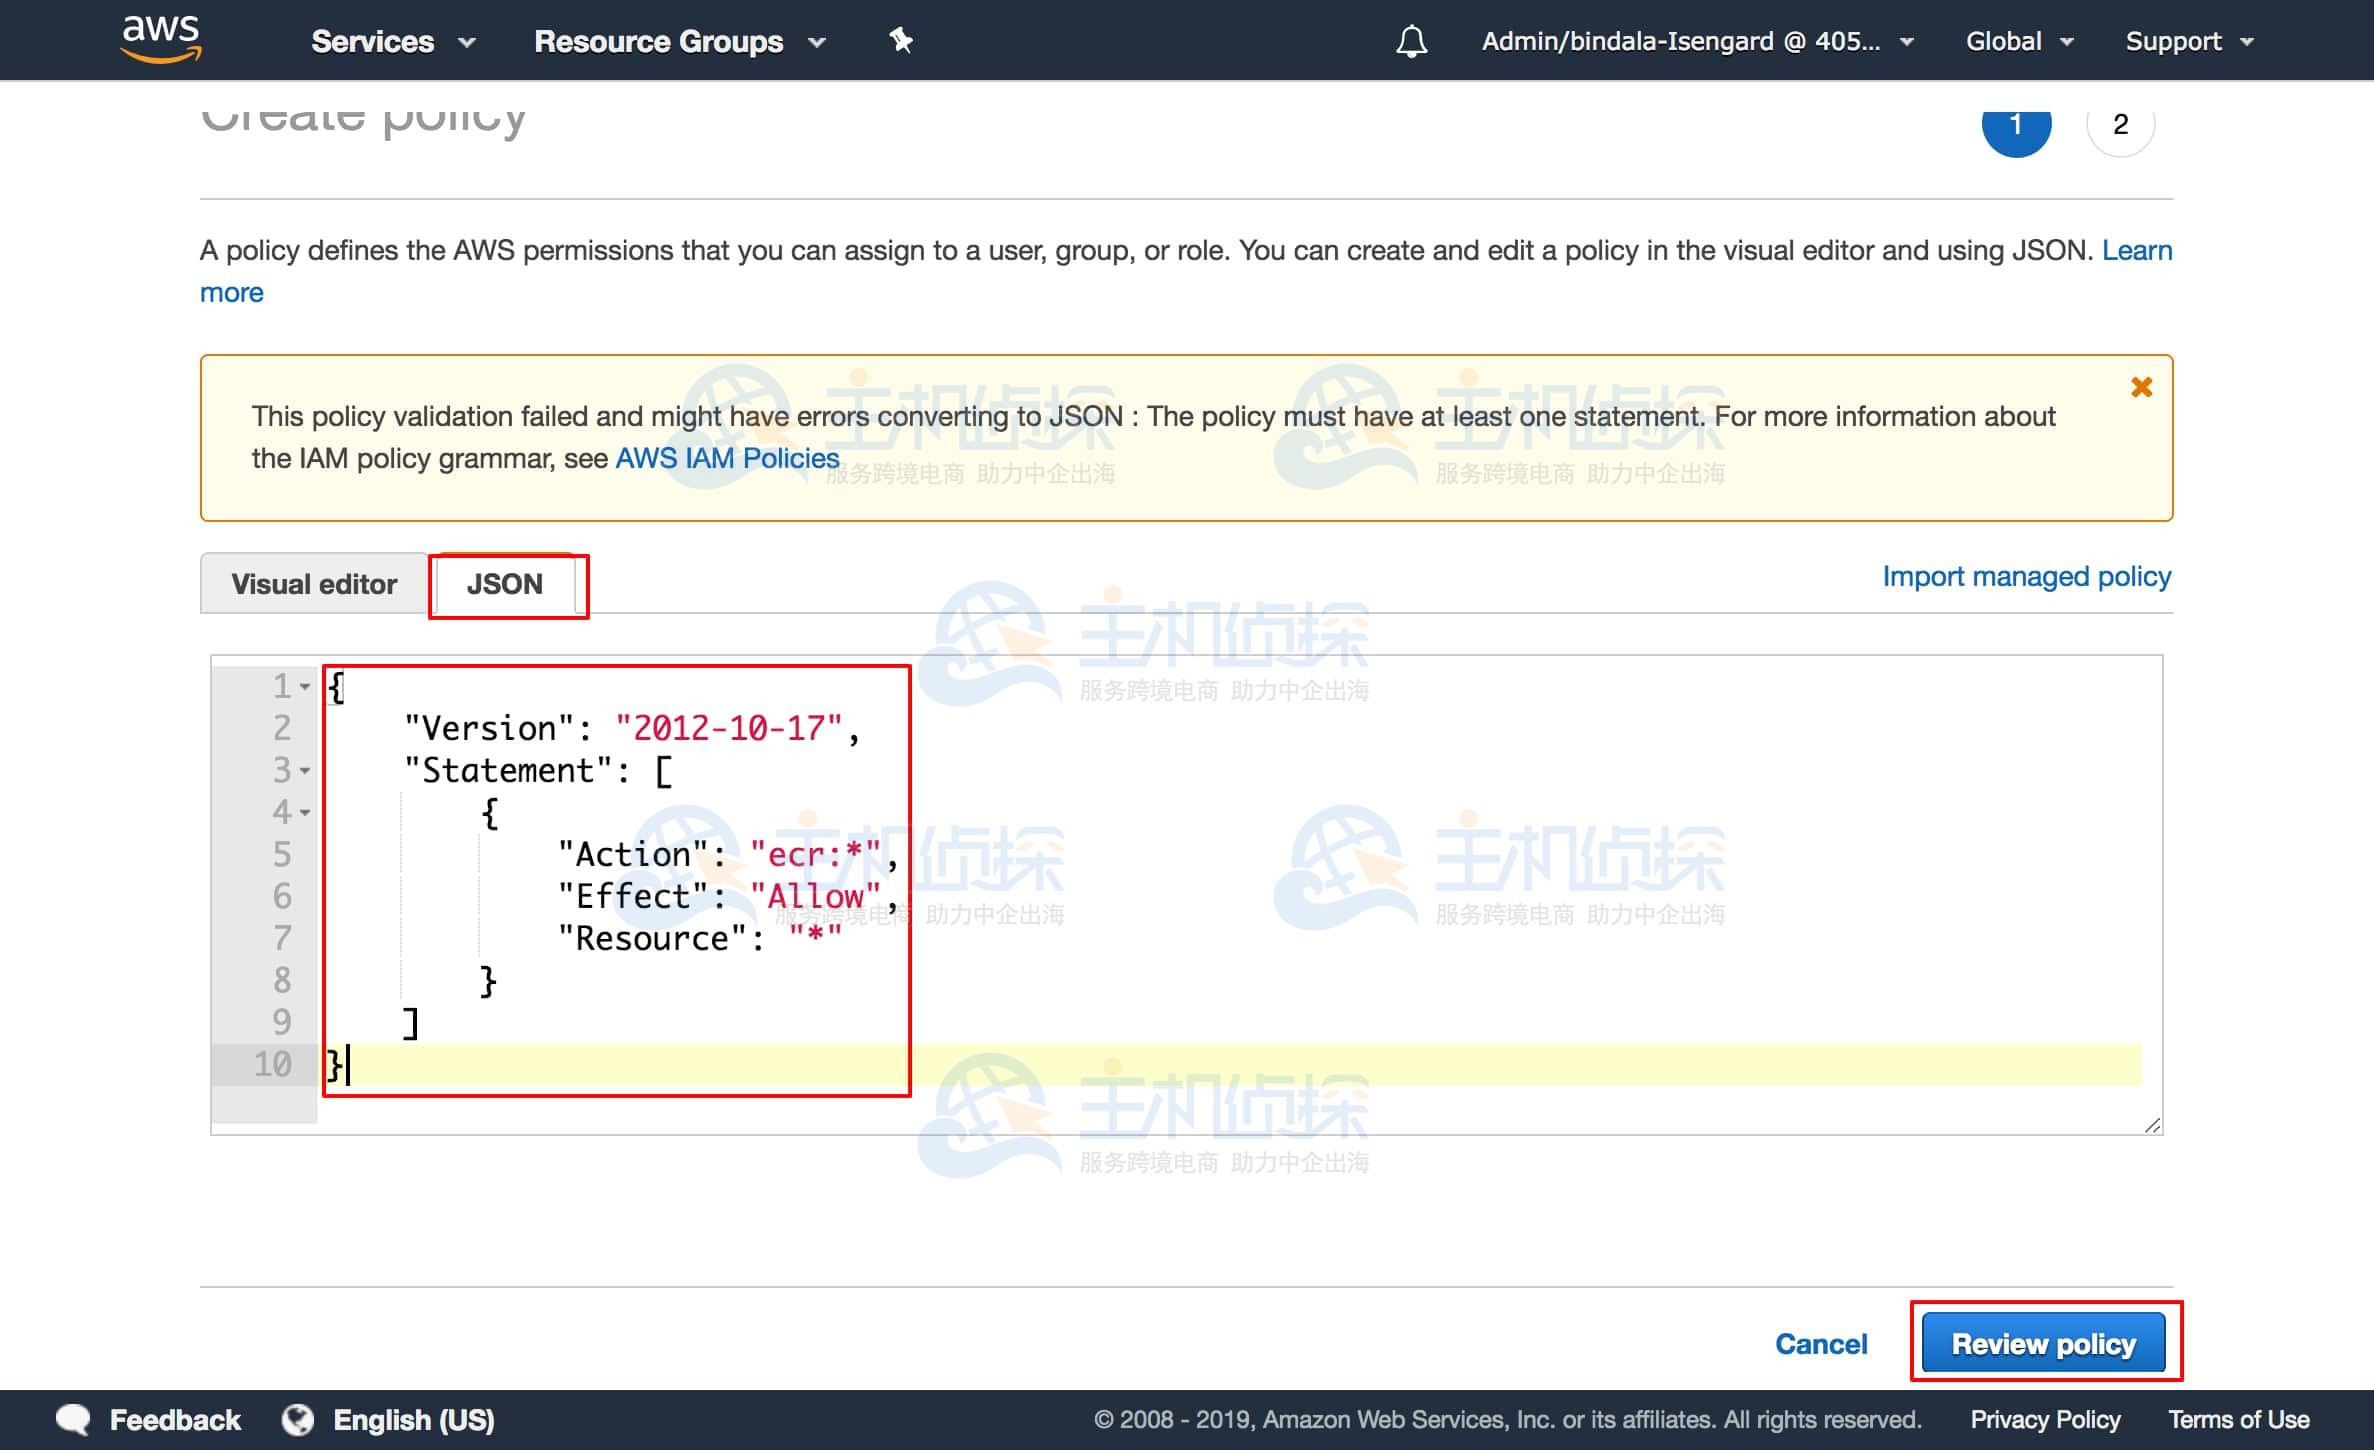Image resolution: width=2374 pixels, height=1450 pixels.
Task: Fold the statement object on line 4
Action: pos(305,813)
